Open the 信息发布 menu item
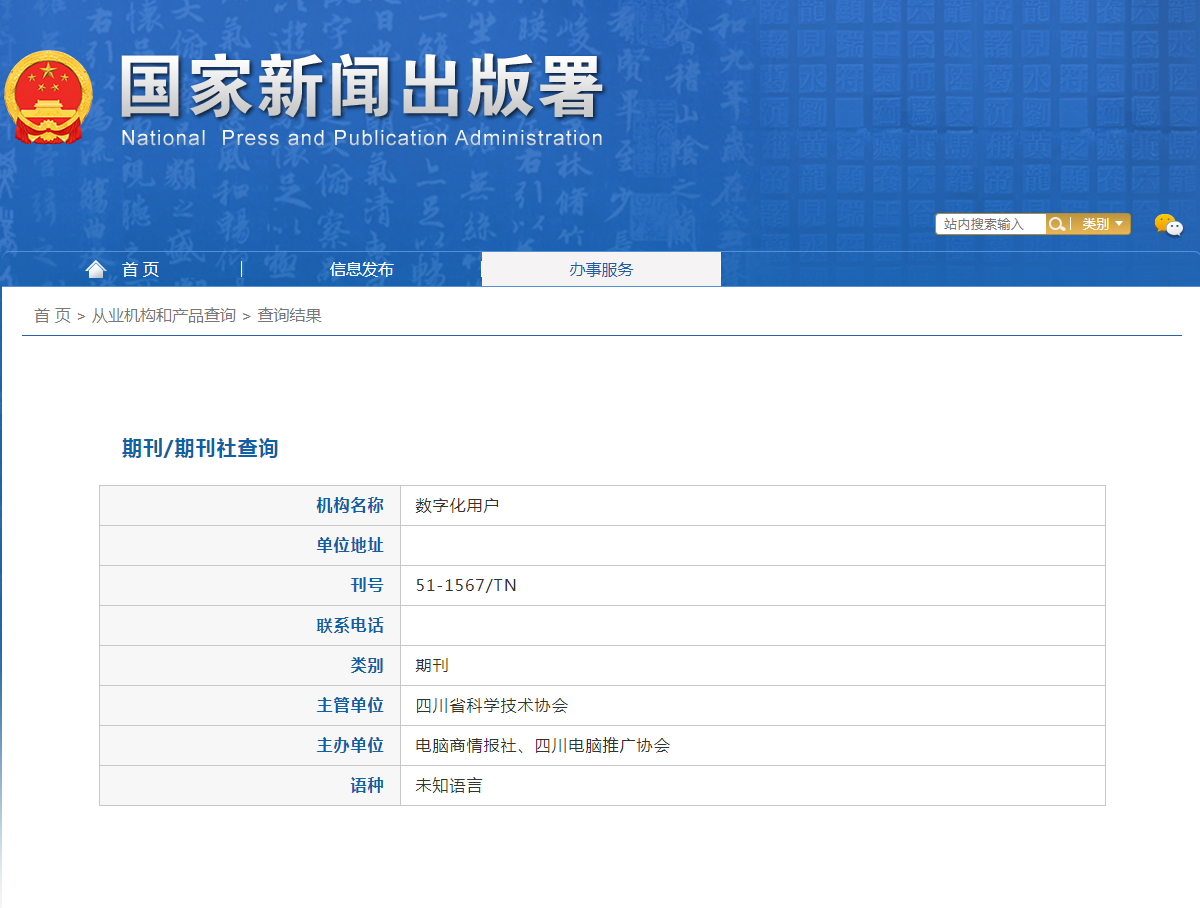Screen dimensions: 1200x908 click(362, 269)
